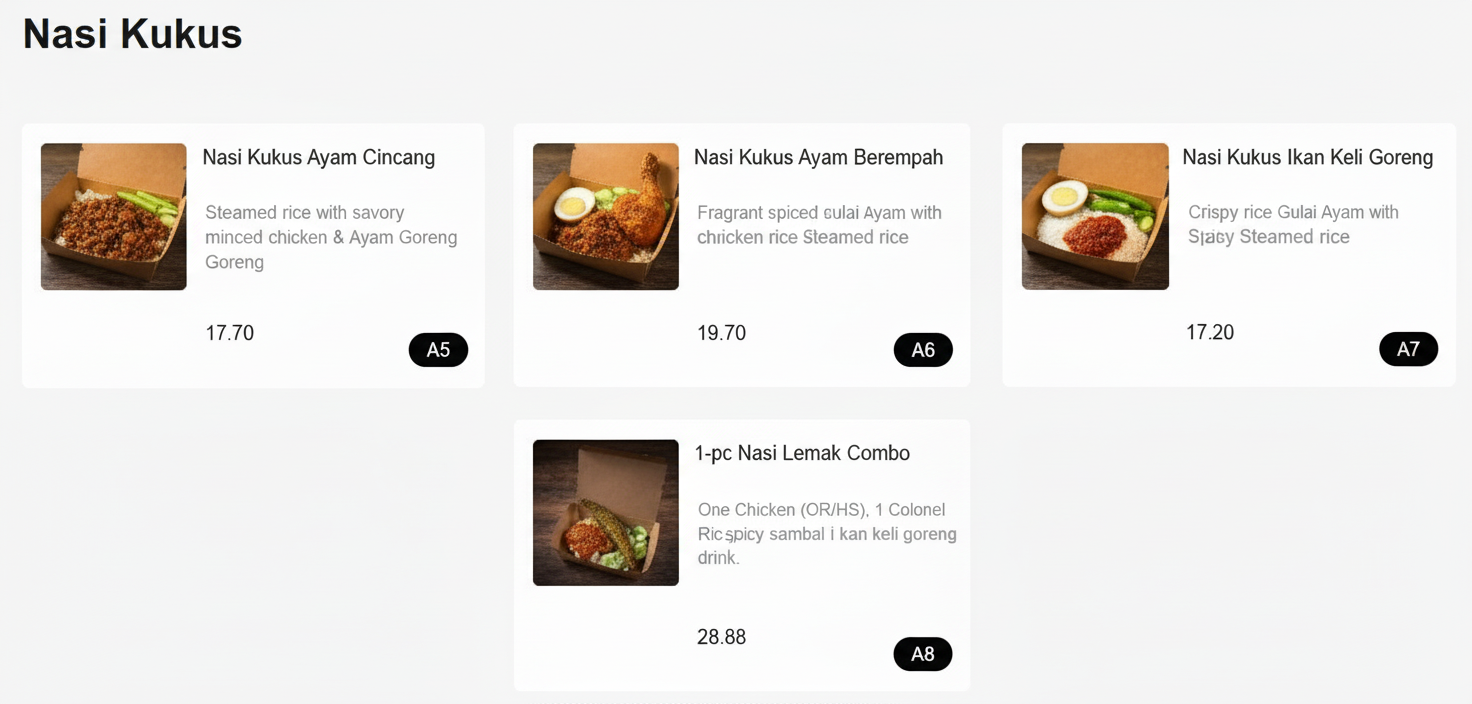Select the Nasi Kukus Ayam Berempah title
The height and width of the screenshot is (704, 1472).
click(818, 157)
